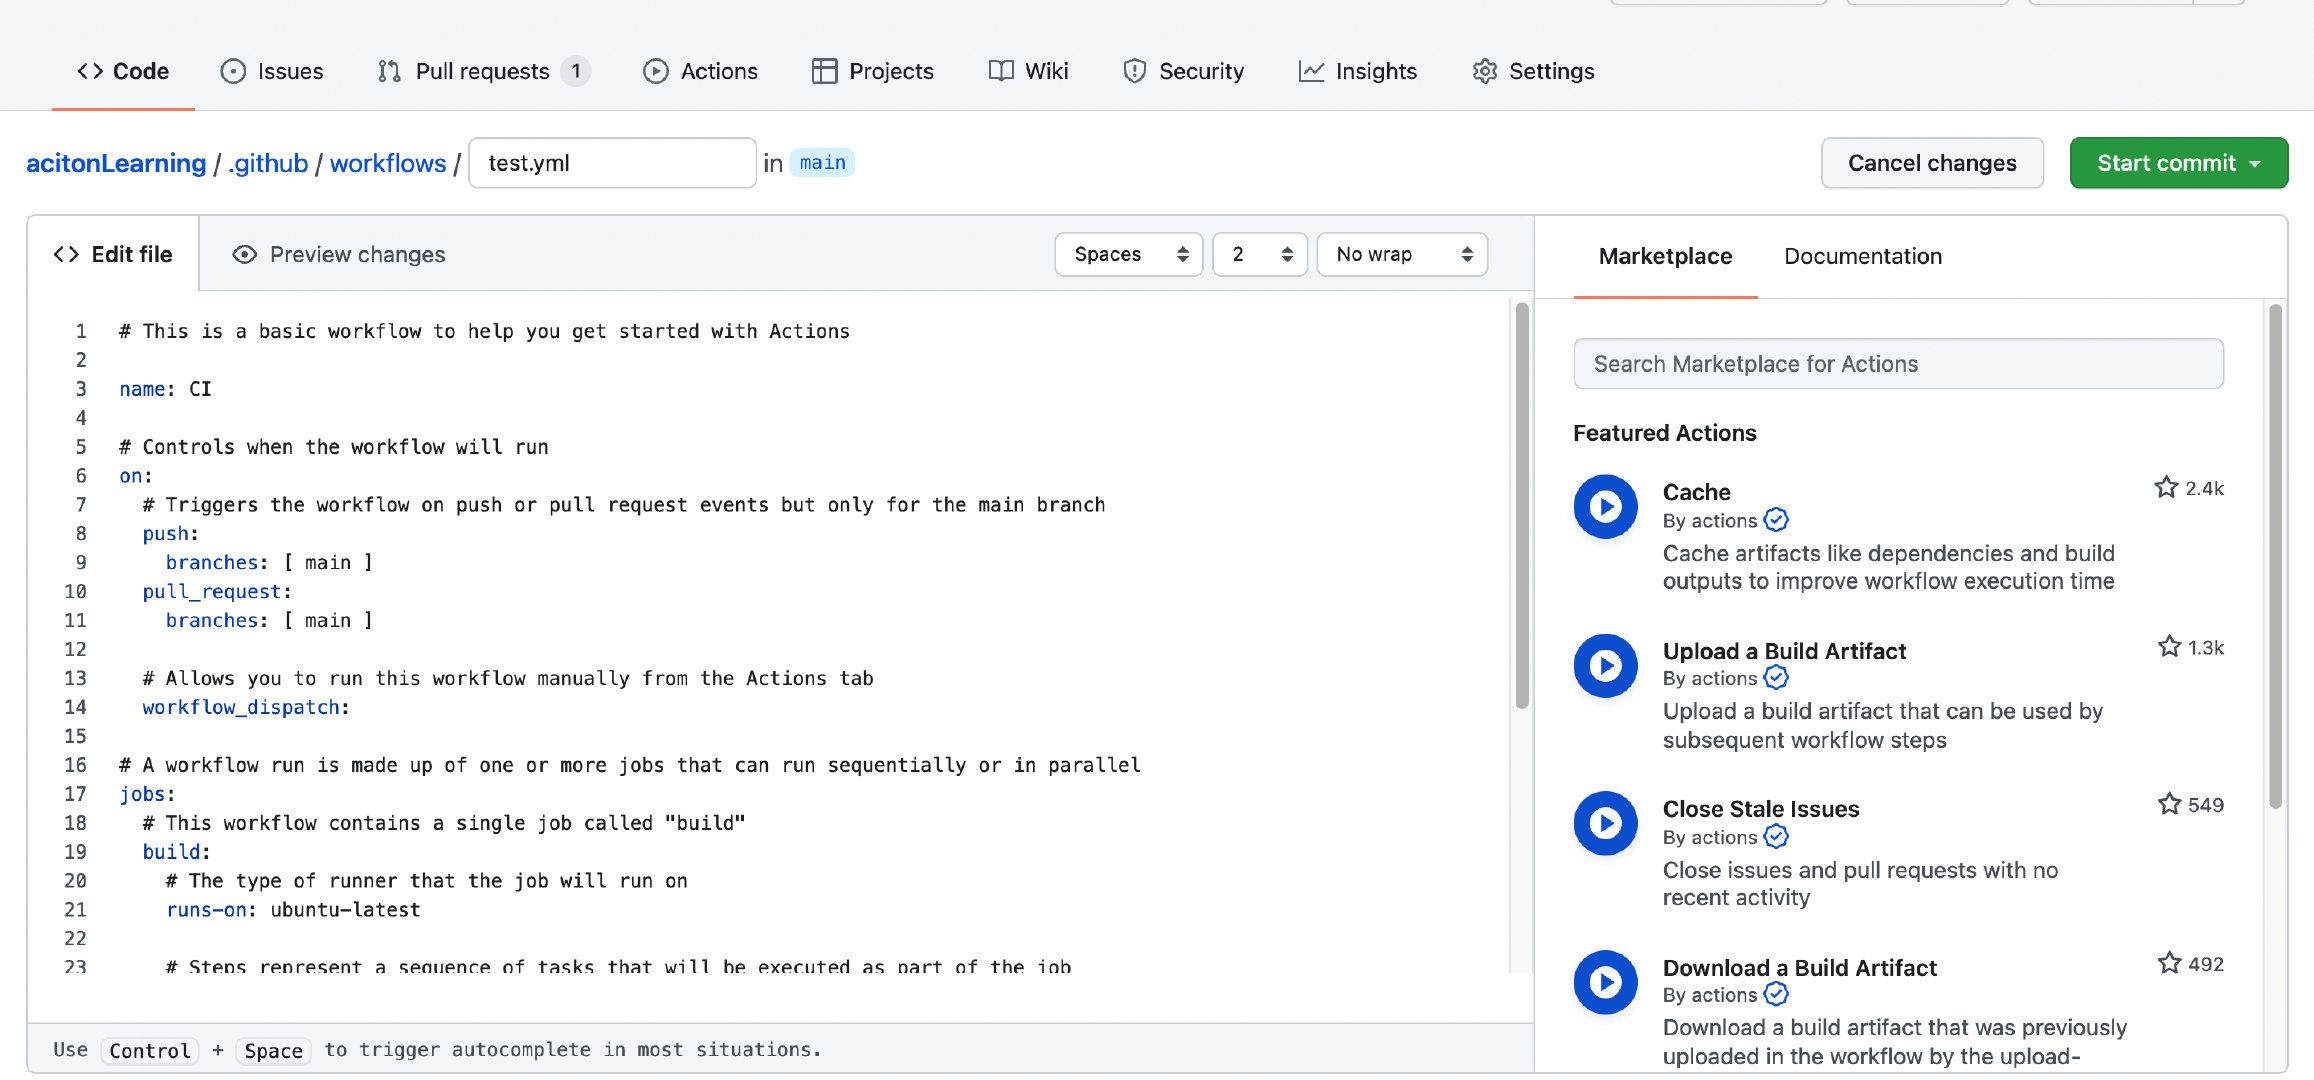The height and width of the screenshot is (1080, 2314).
Task: Click the main branch label
Action: pyautogui.click(x=822, y=163)
